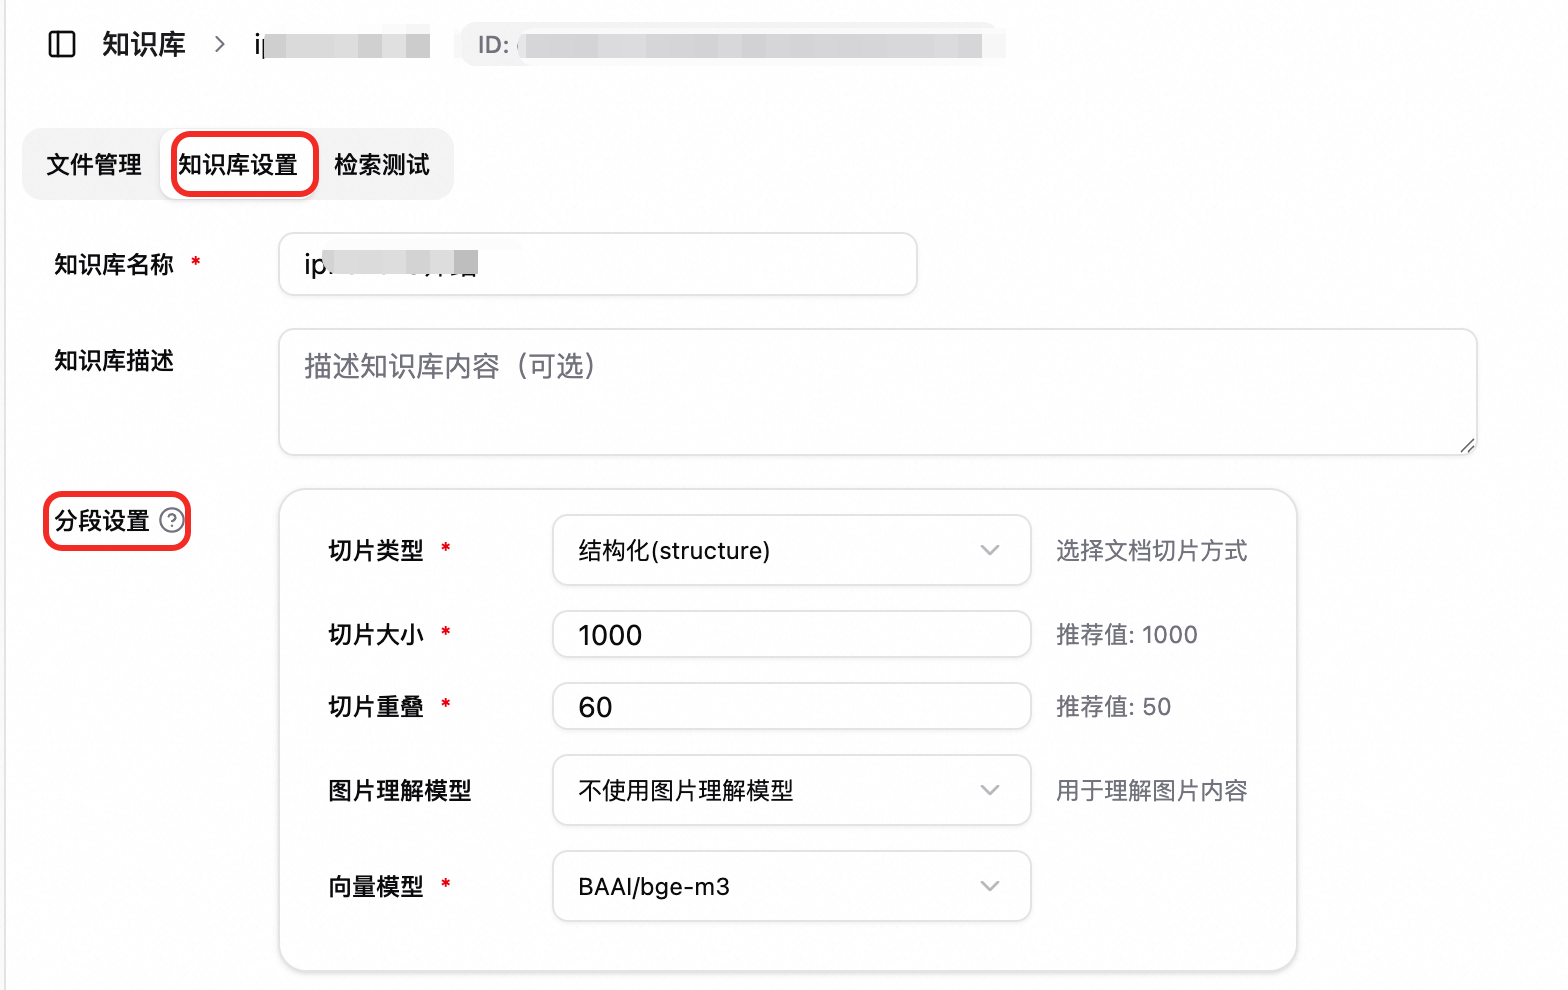Toggle the sidebar panel icon
The image size is (1568, 990).
[x=62, y=44]
